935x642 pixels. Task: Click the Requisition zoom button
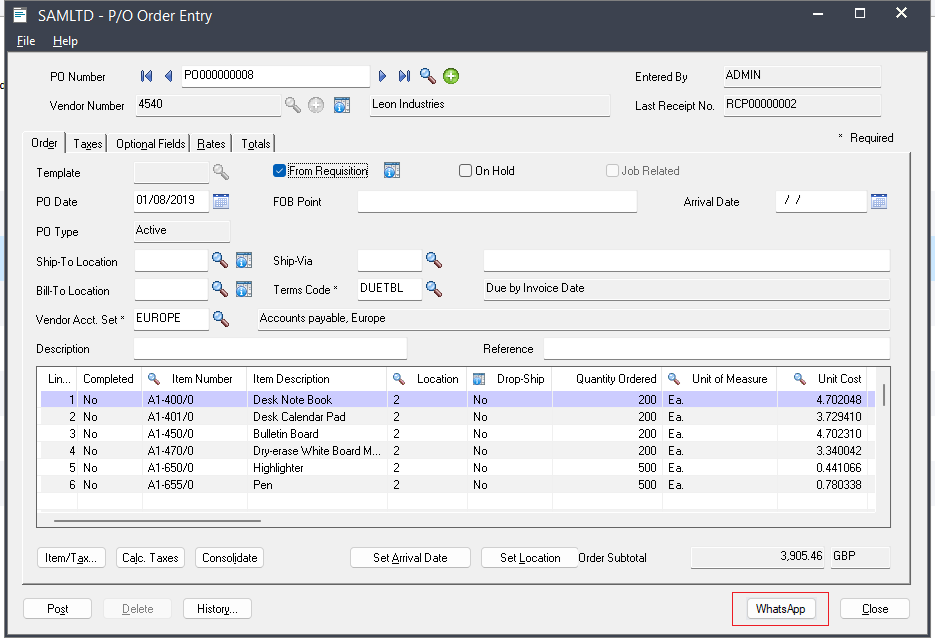tap(391, 171)
